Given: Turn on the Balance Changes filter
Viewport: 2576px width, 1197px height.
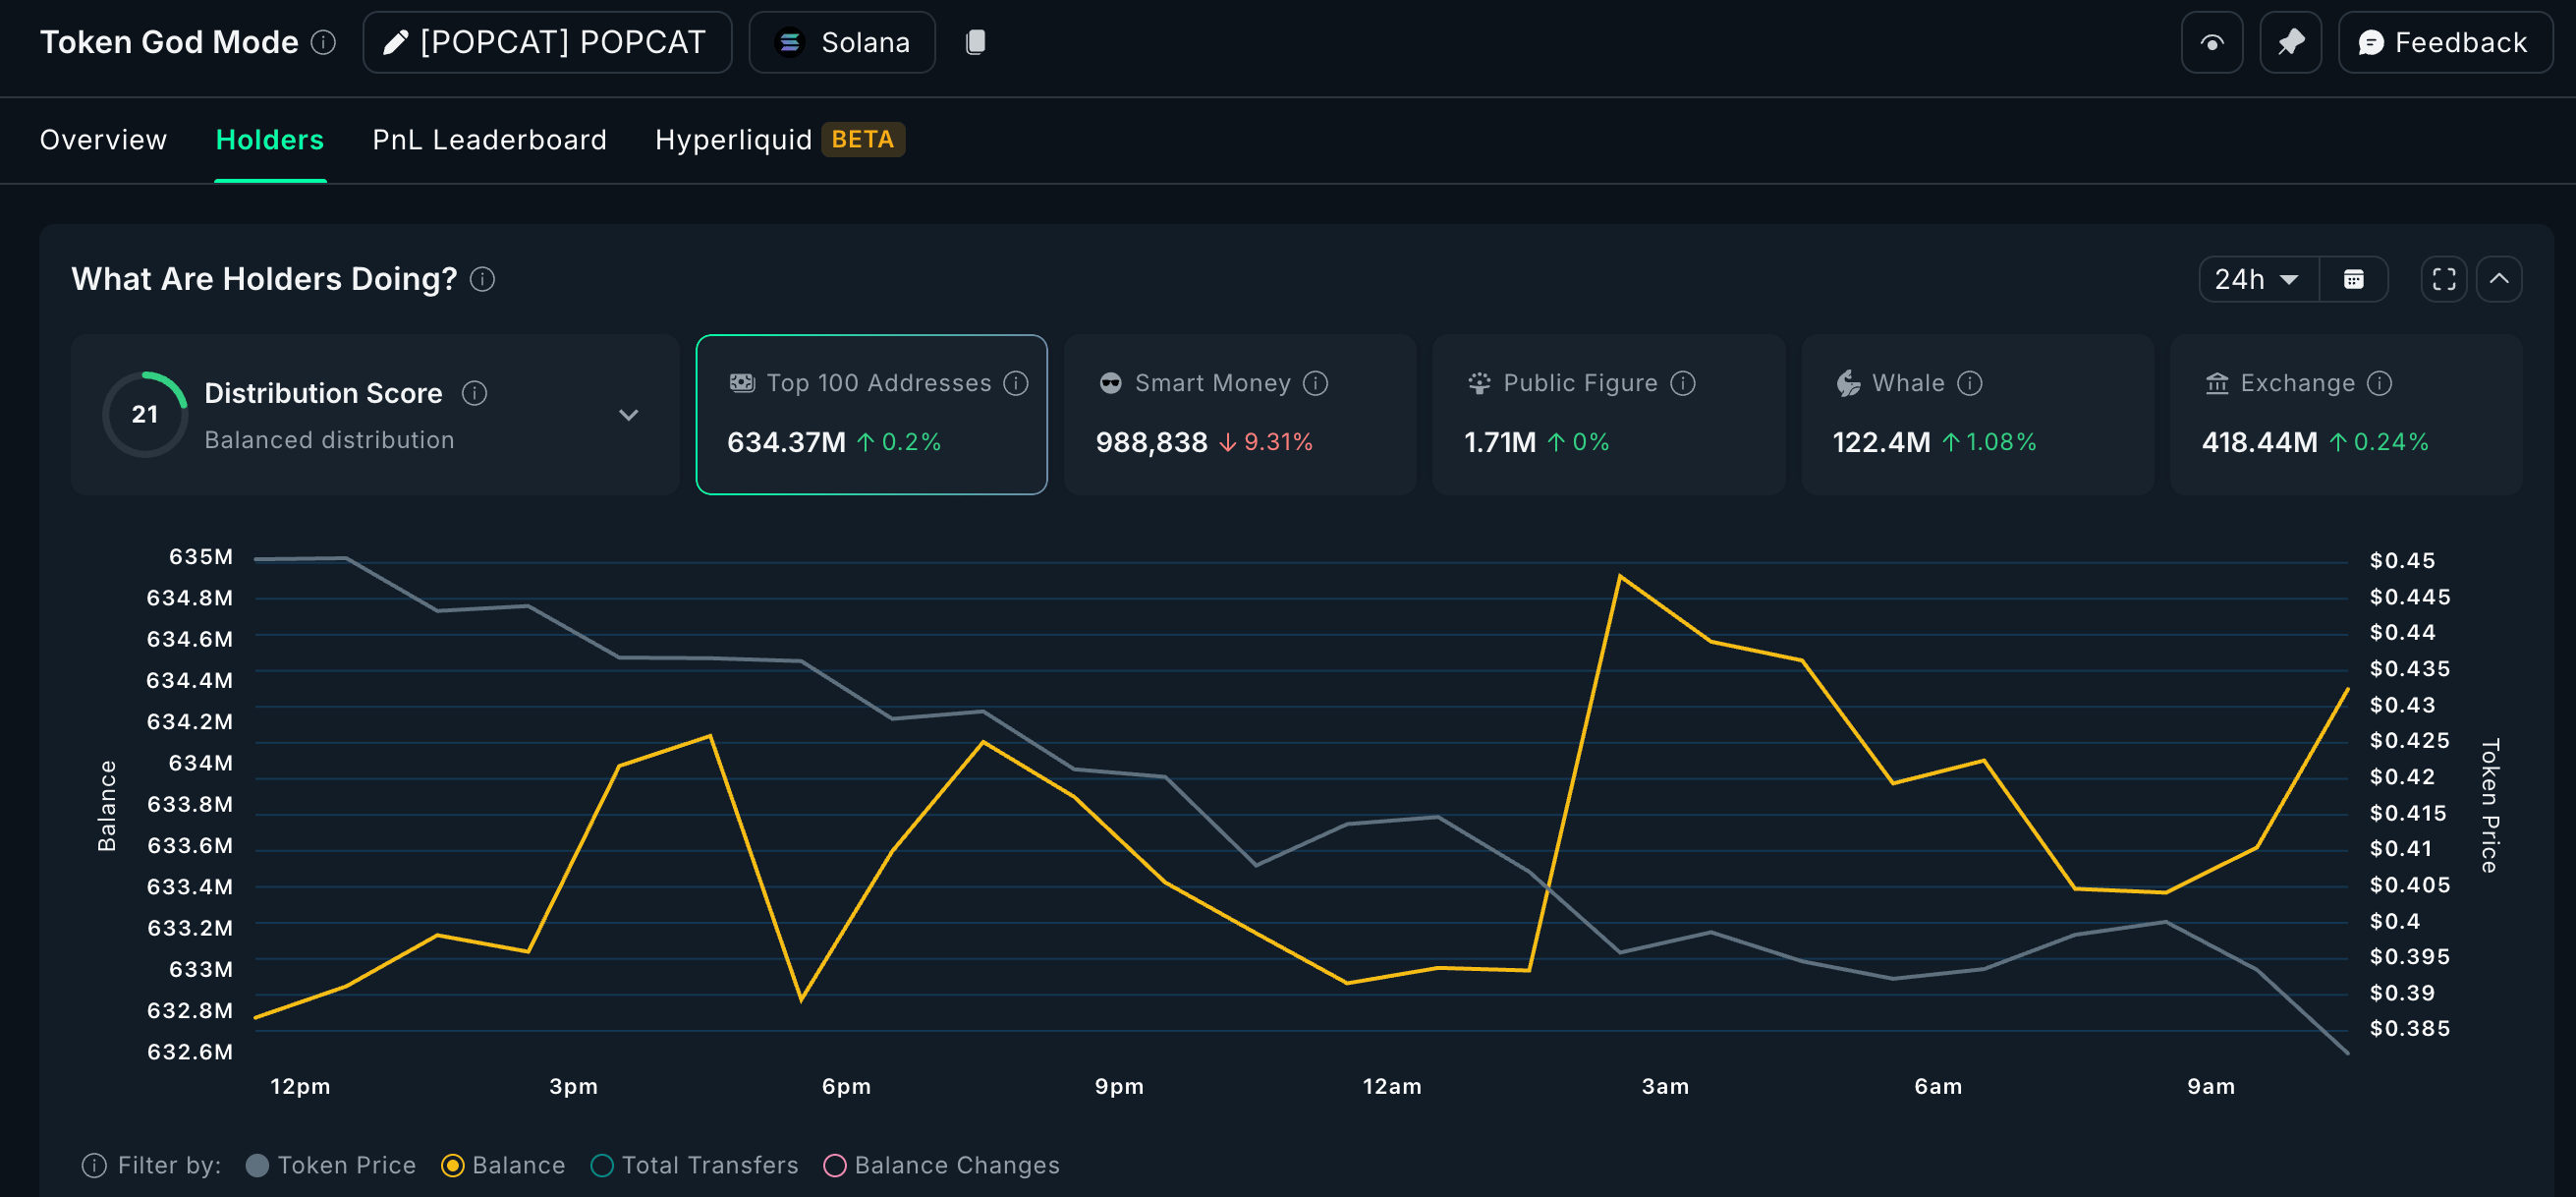Looking at the screenshot, I should 836,1164.
